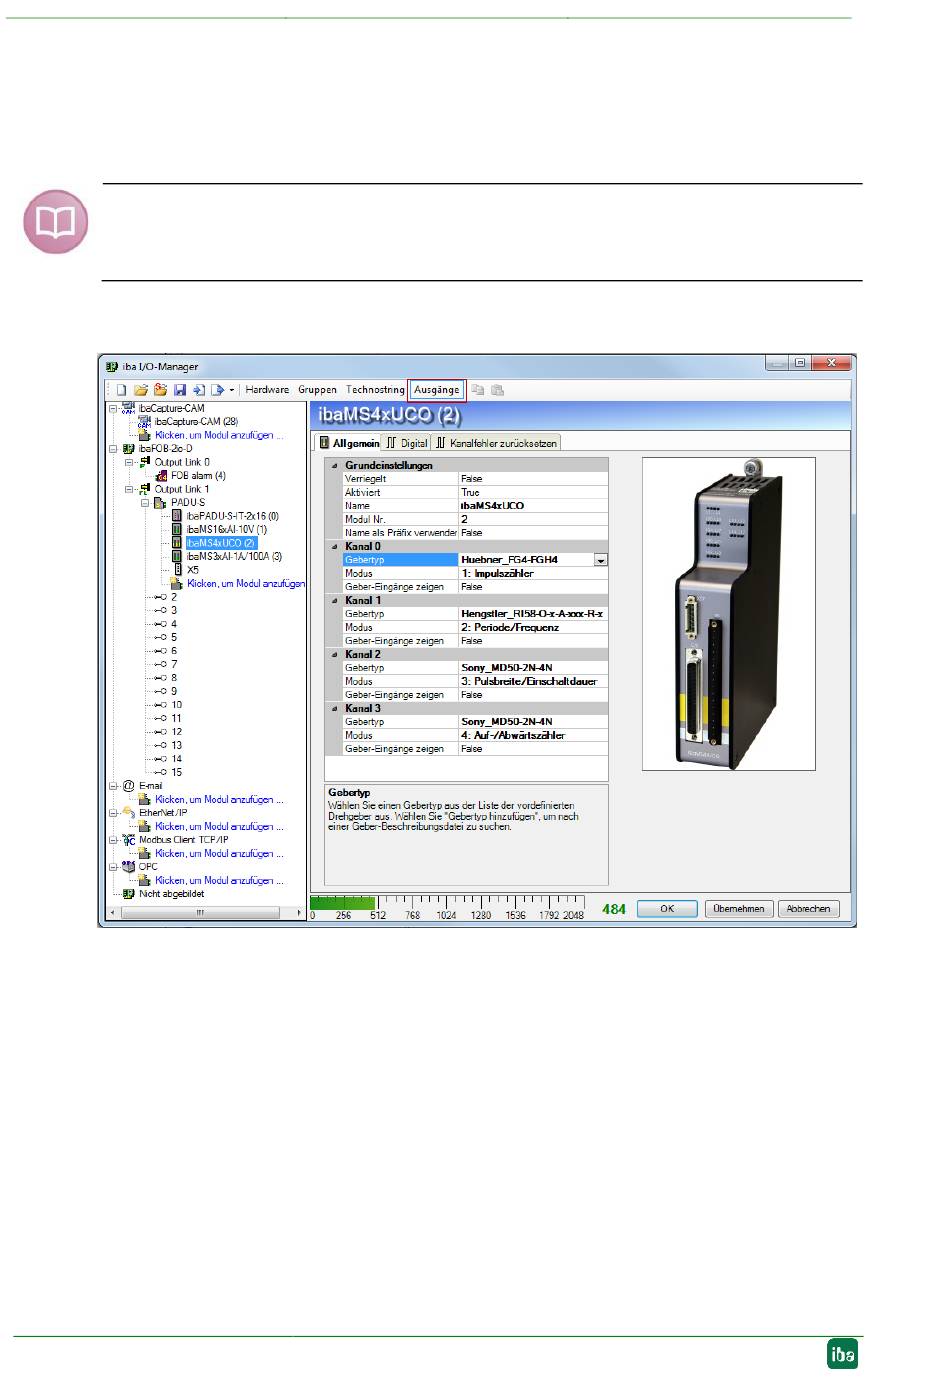This screenshot has width=950, height=1386.
Task: Open the Kanal 0 Gebertyp dropdown arrow
Action: 601,560
